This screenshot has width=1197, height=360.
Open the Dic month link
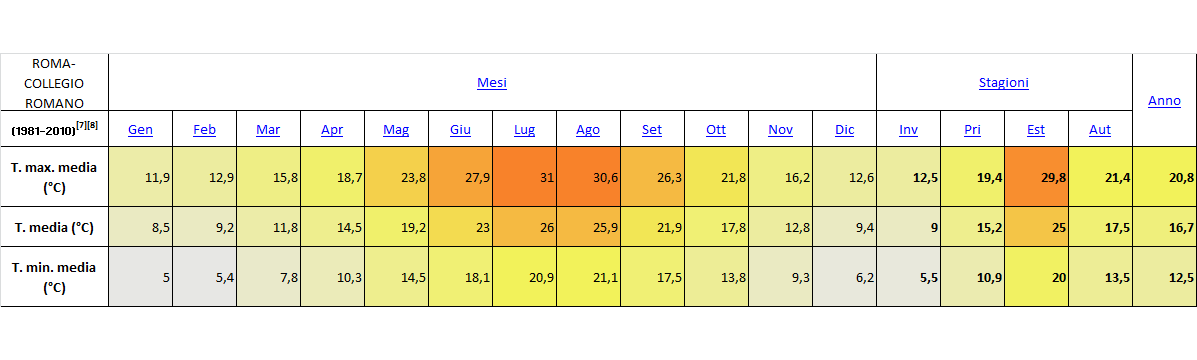(x=844, y=130)
